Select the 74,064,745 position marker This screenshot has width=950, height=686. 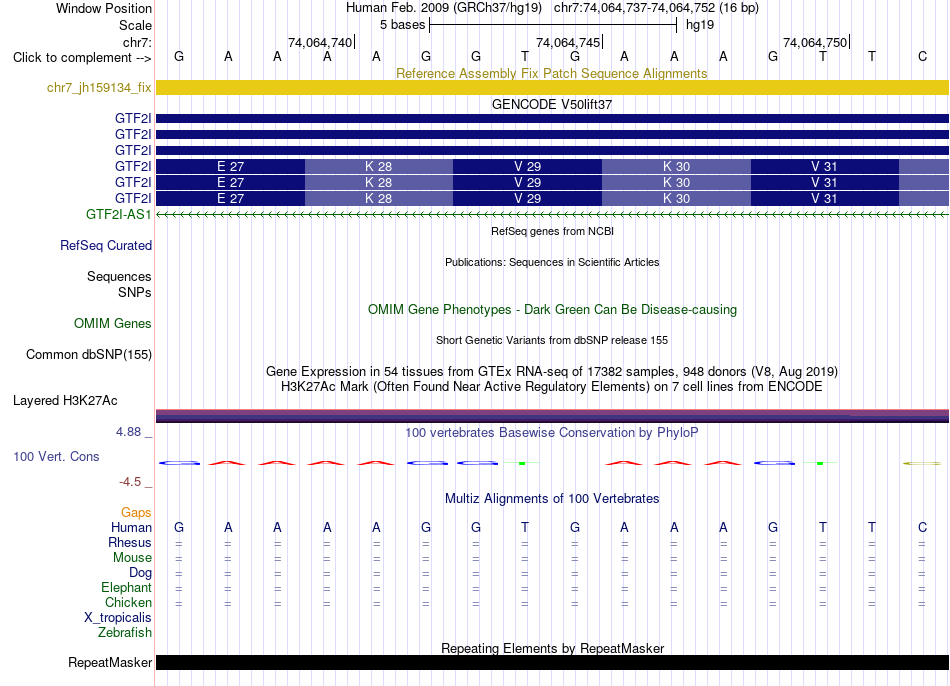coord(569,42)
